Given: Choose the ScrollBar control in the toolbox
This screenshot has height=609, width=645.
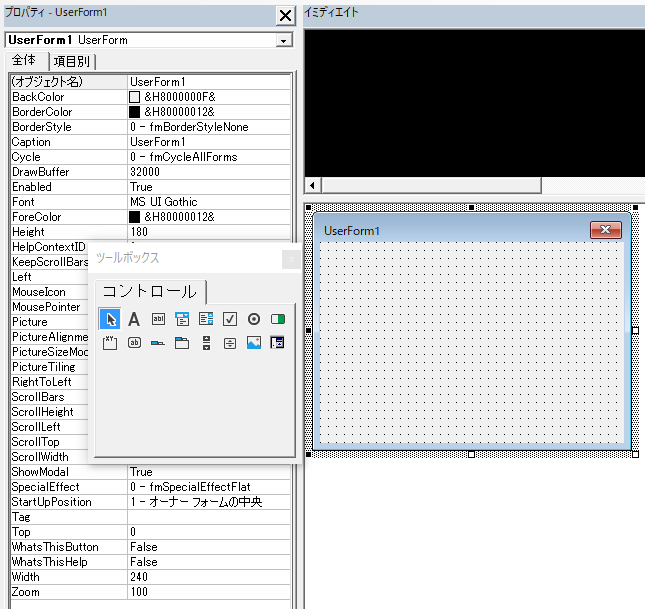Looking at the screenshot, I should click(206, 343).
